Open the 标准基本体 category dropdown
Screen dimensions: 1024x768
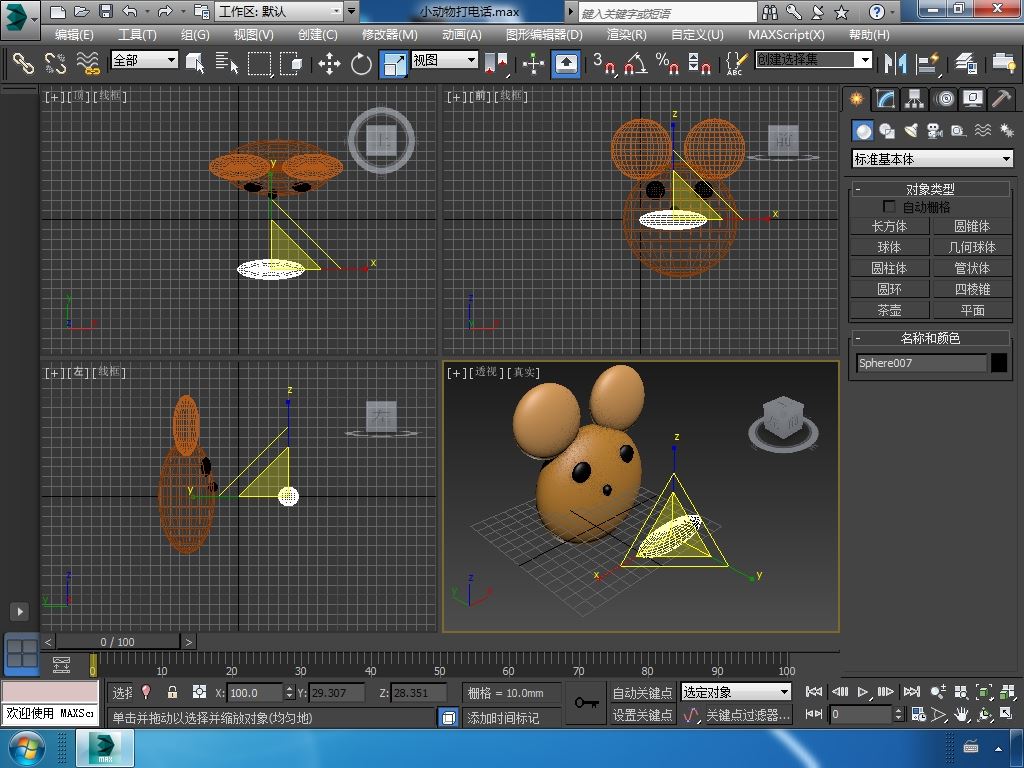pos(933,159)
